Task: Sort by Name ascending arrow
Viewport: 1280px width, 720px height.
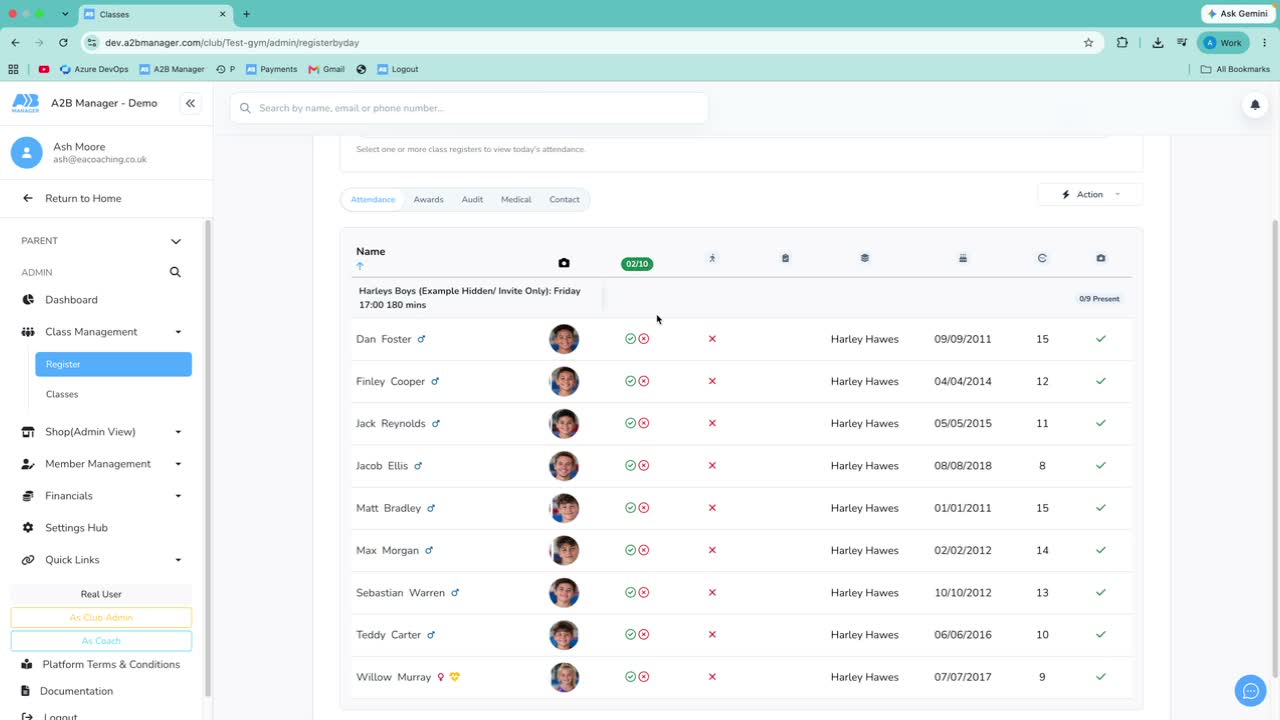Action: point(360,266)
